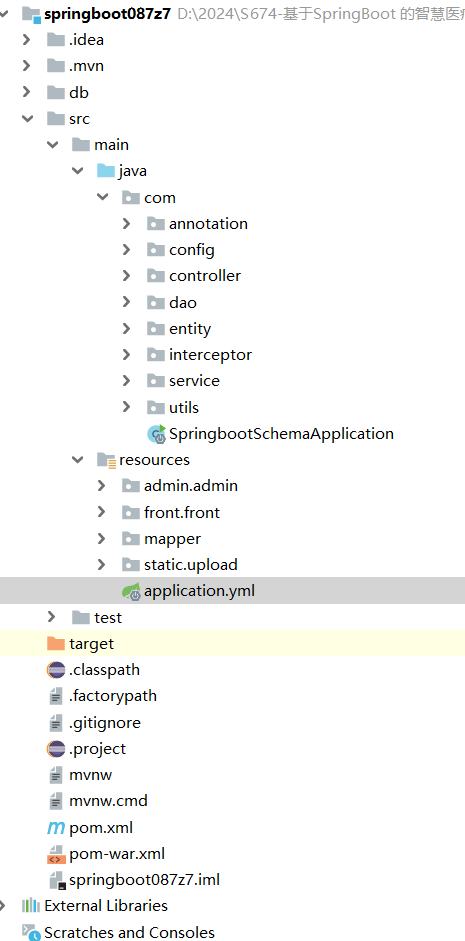Viewport: 465px width, 941px height.
Task: Click the annotation package icon
Action: pos(155,224)
